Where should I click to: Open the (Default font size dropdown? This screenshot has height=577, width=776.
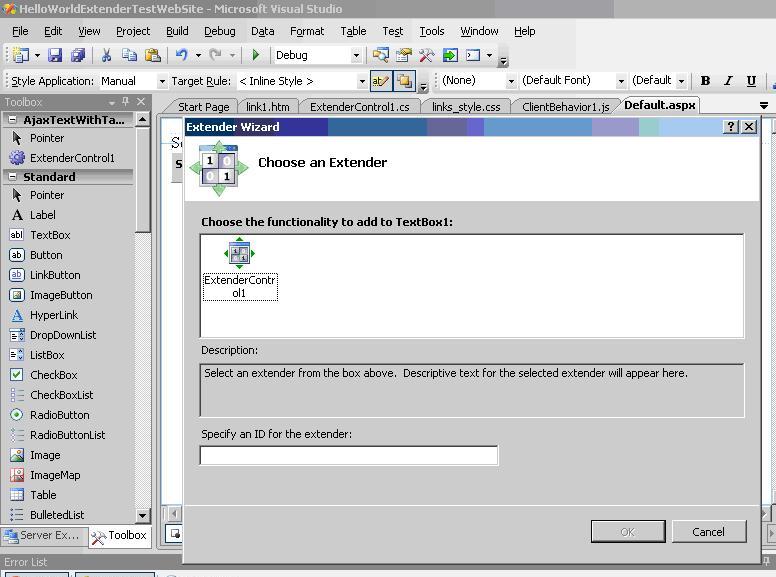pyautogui.click(x=681, y=81)
